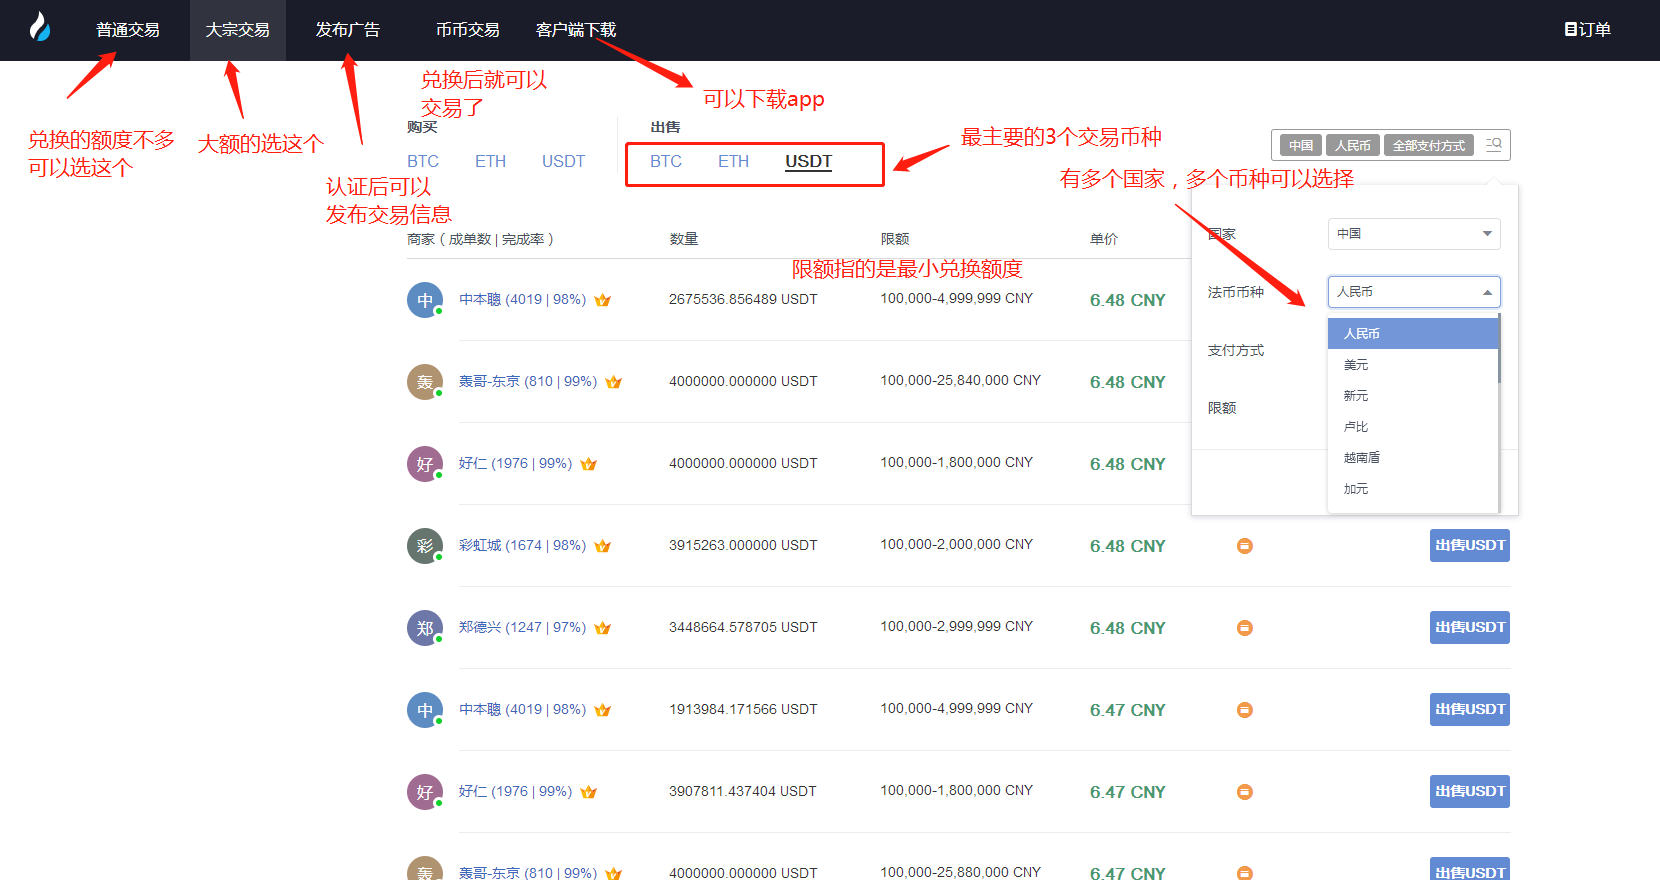Click the currency list scrollbar
1660x880 pixels.
(1499, 348)
